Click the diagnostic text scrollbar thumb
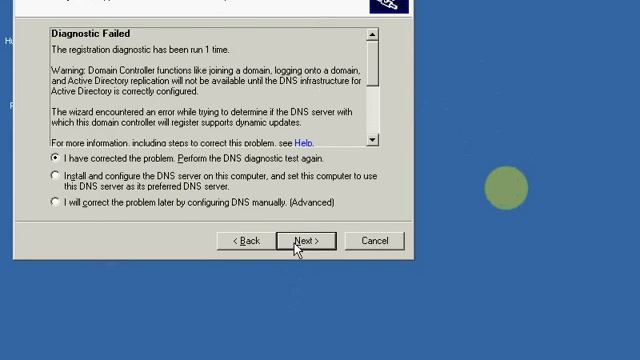640x360 pixels. pyautogui.click(x=372, y=64)
